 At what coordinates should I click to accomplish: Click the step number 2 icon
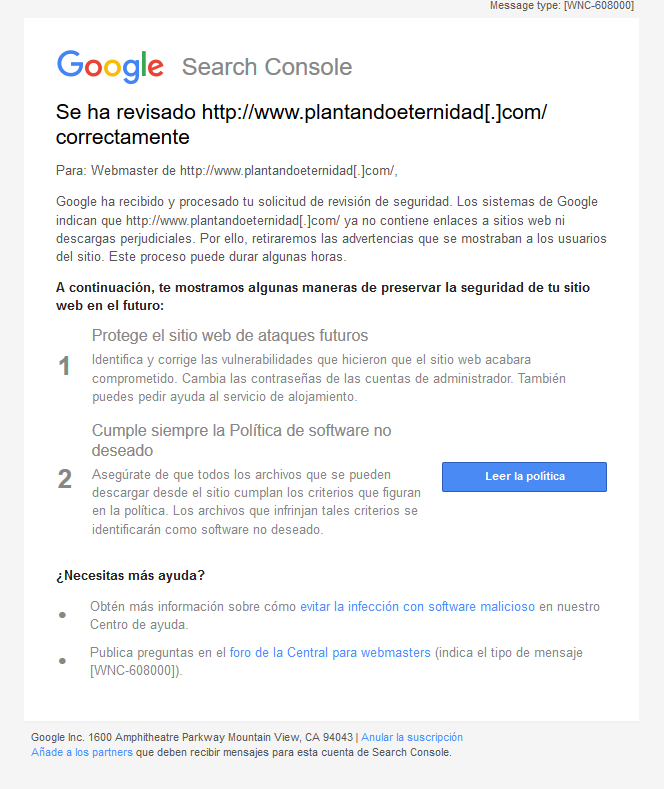[64, 479]
